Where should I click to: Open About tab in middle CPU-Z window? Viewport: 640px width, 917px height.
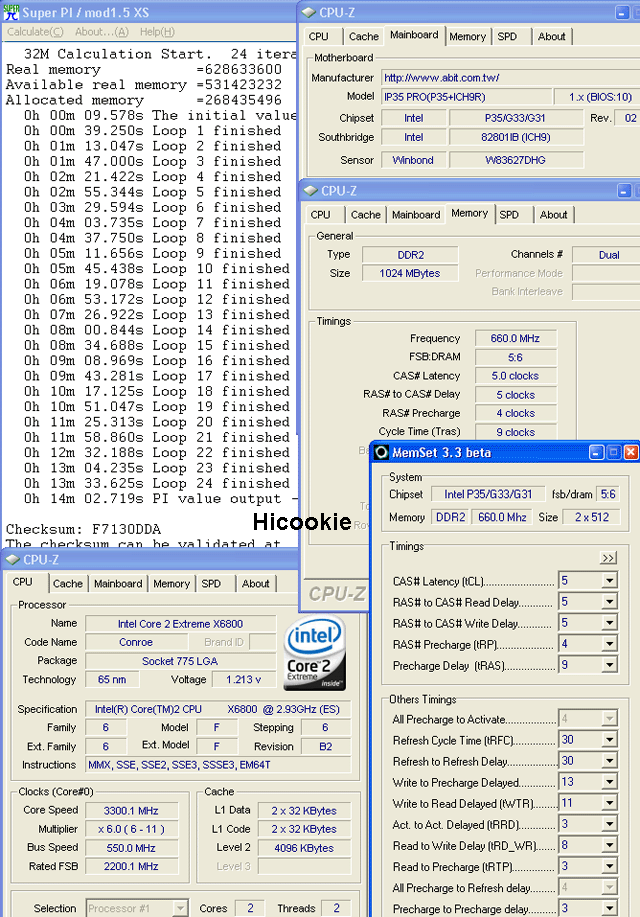553,215
